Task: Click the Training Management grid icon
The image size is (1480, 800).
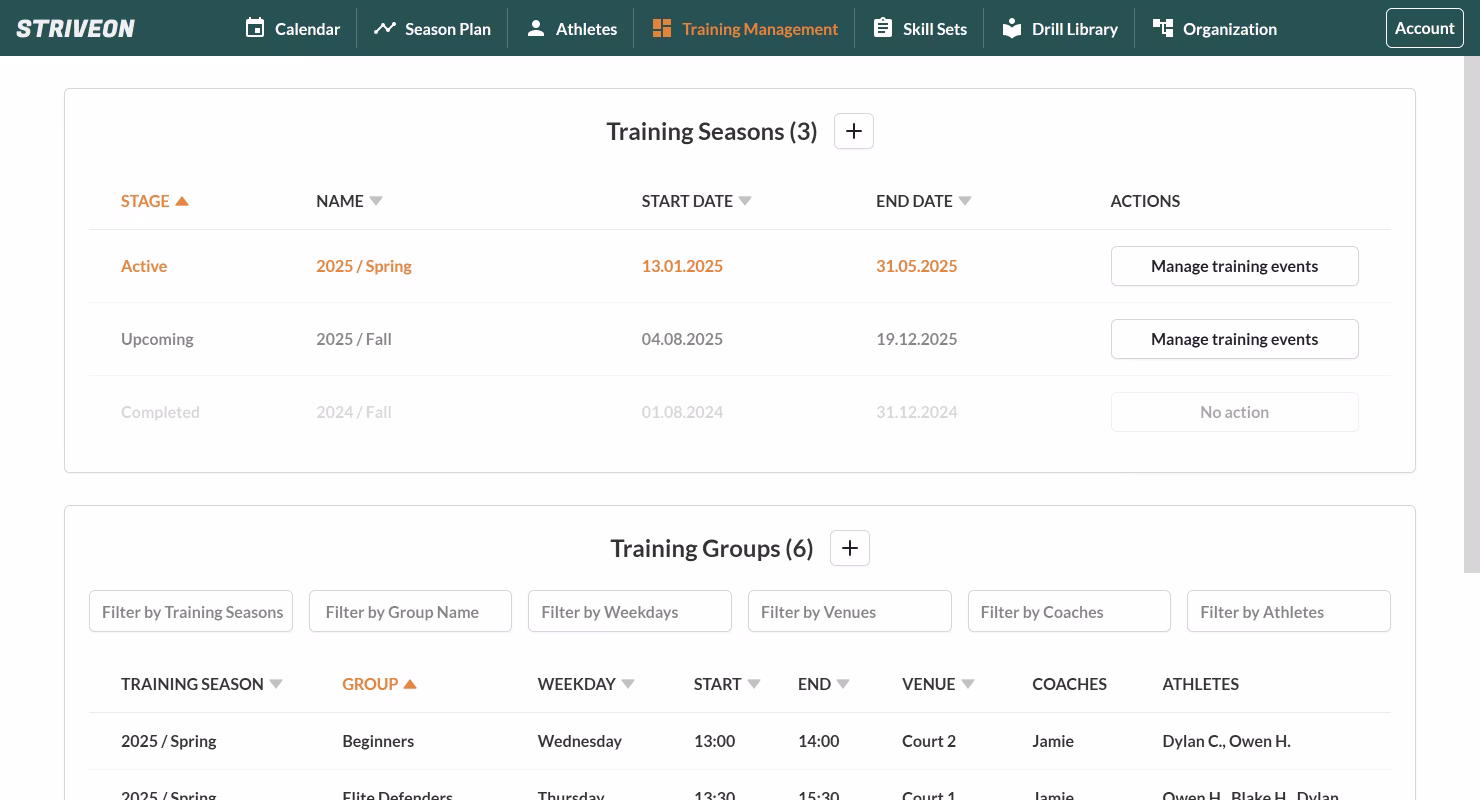Action: (661, 28)
